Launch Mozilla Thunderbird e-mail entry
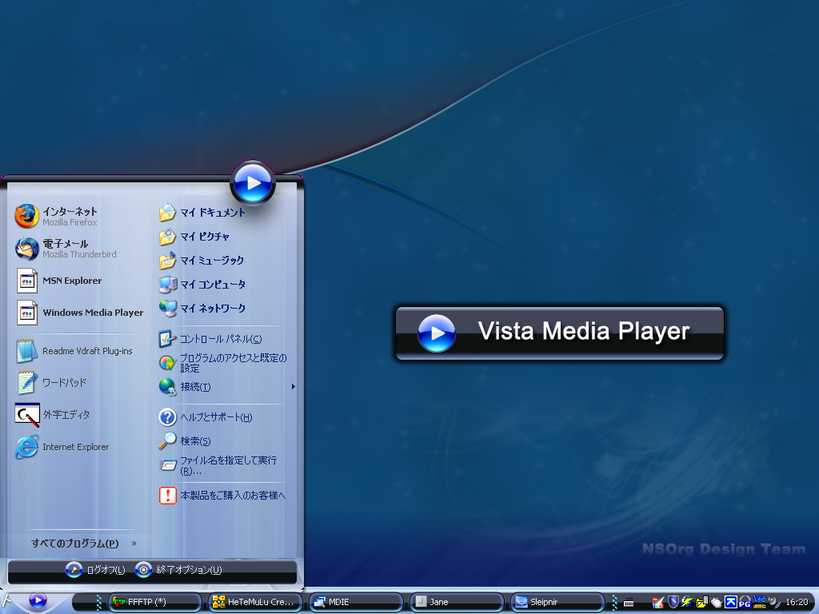This screenshot has height=614, width=819. 66,249
